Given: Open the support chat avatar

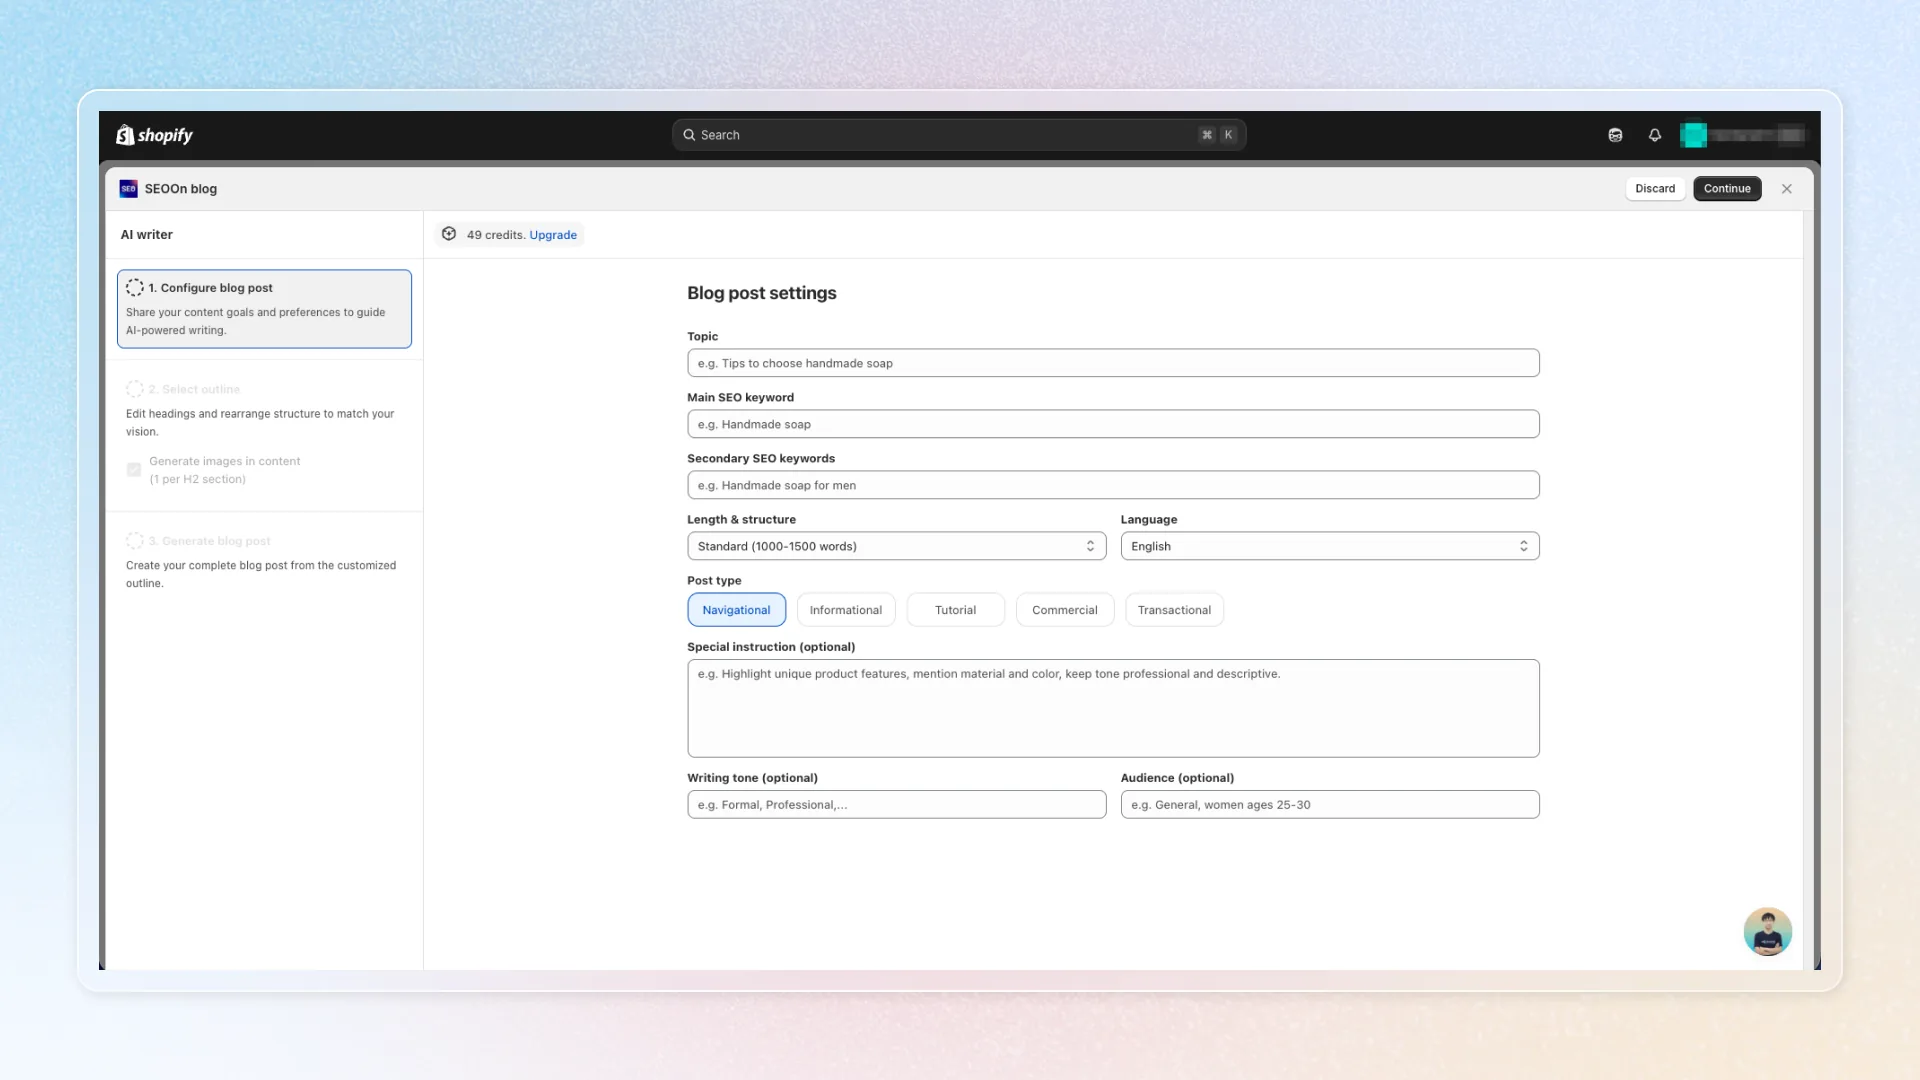Looking at the screenshot, I should [x=1768, y=932].
